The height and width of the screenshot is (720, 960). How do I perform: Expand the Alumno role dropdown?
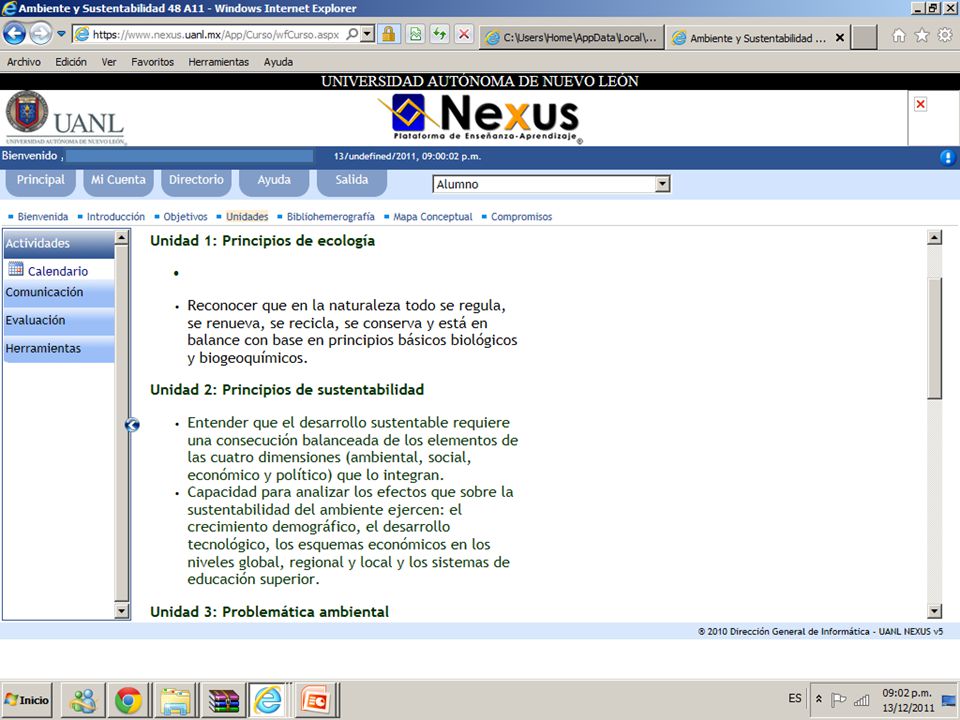tap(662, 184)
